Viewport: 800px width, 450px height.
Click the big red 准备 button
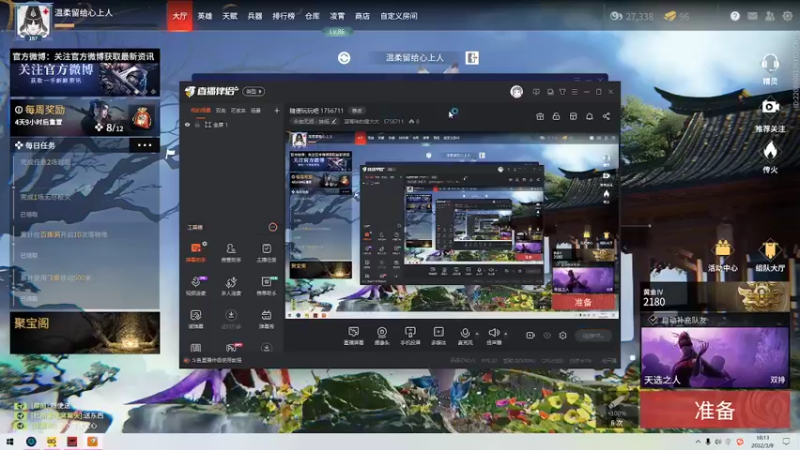pos(715,410)
